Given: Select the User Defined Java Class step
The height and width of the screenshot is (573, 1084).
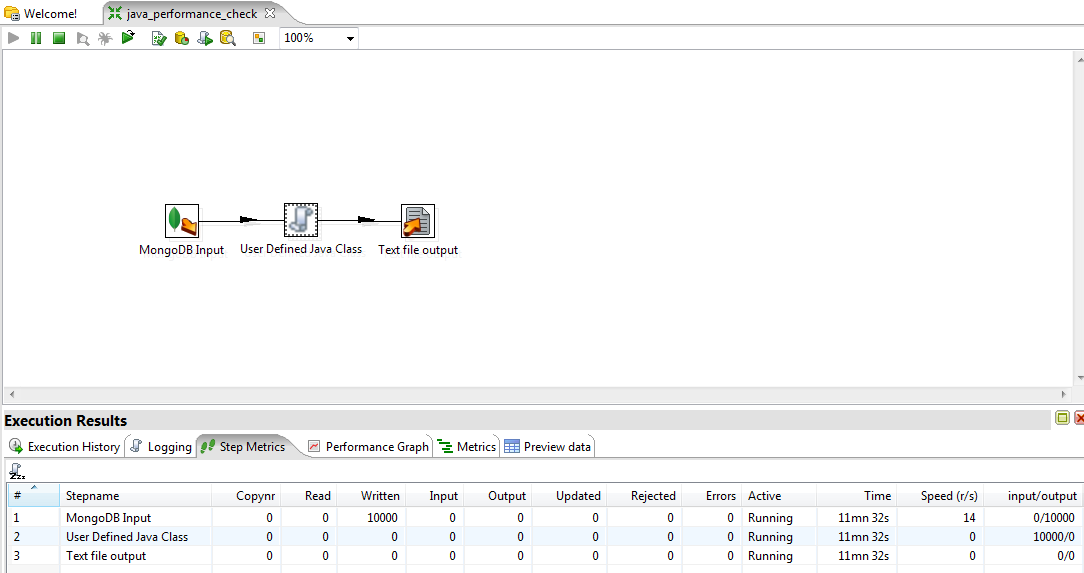Looking at the screenshot, I should point(301,220).
